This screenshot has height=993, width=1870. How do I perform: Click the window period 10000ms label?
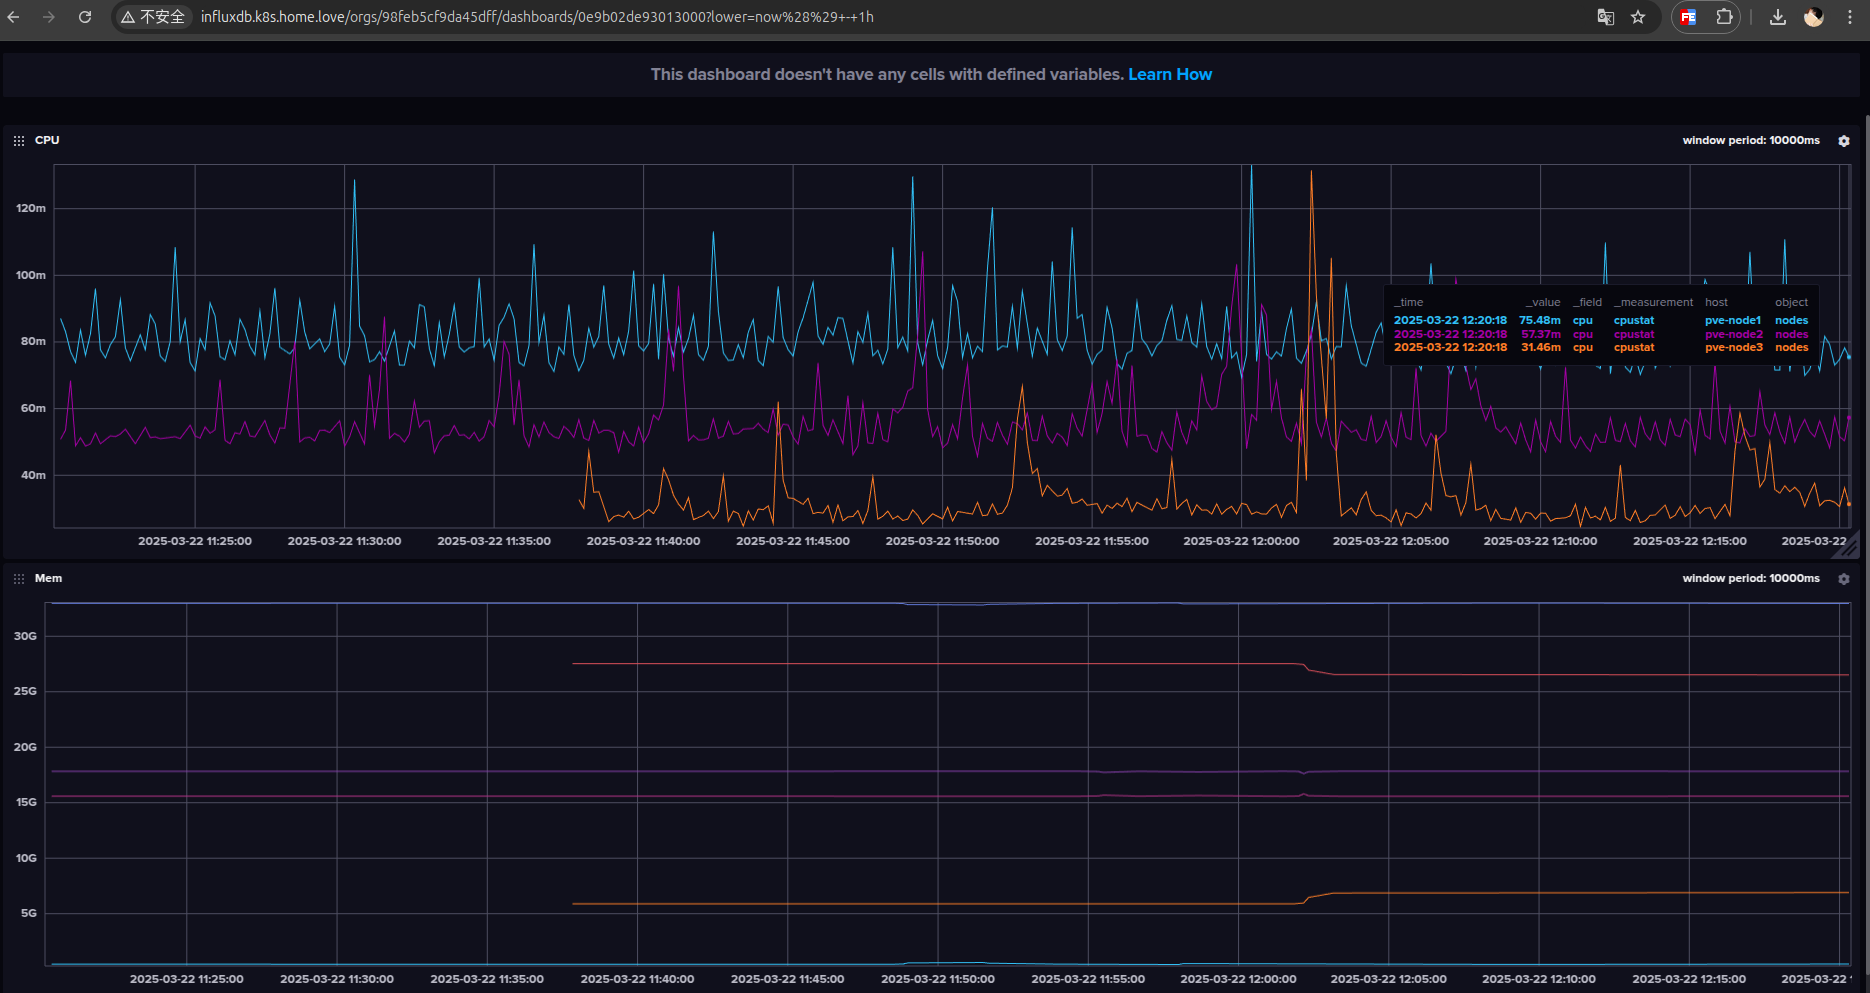[1751, 140]
